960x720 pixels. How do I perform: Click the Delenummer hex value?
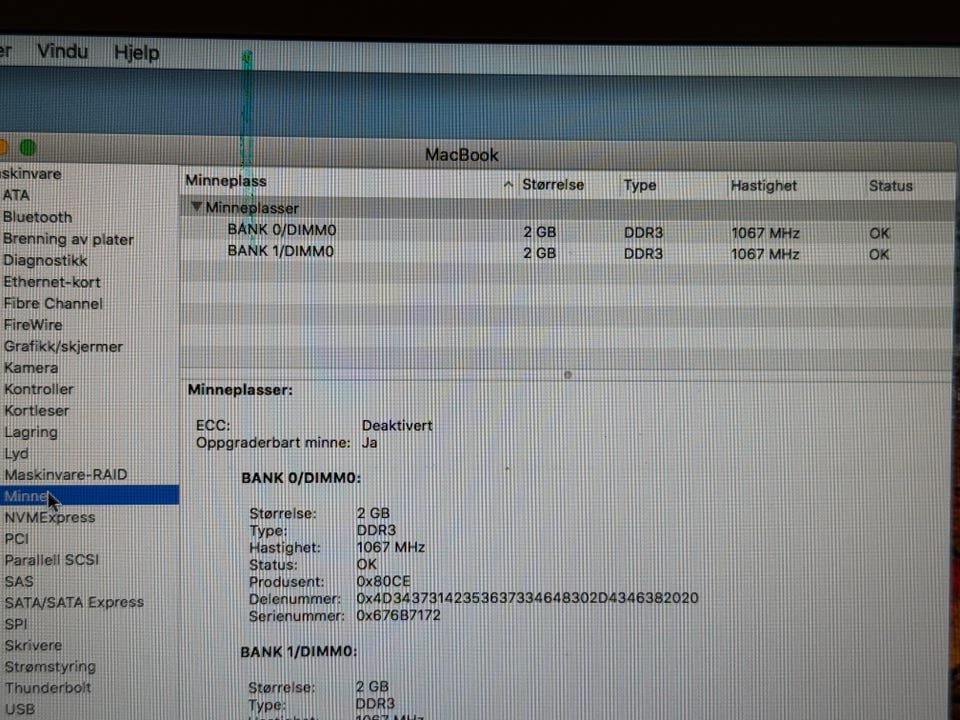(x=527, y=598)
